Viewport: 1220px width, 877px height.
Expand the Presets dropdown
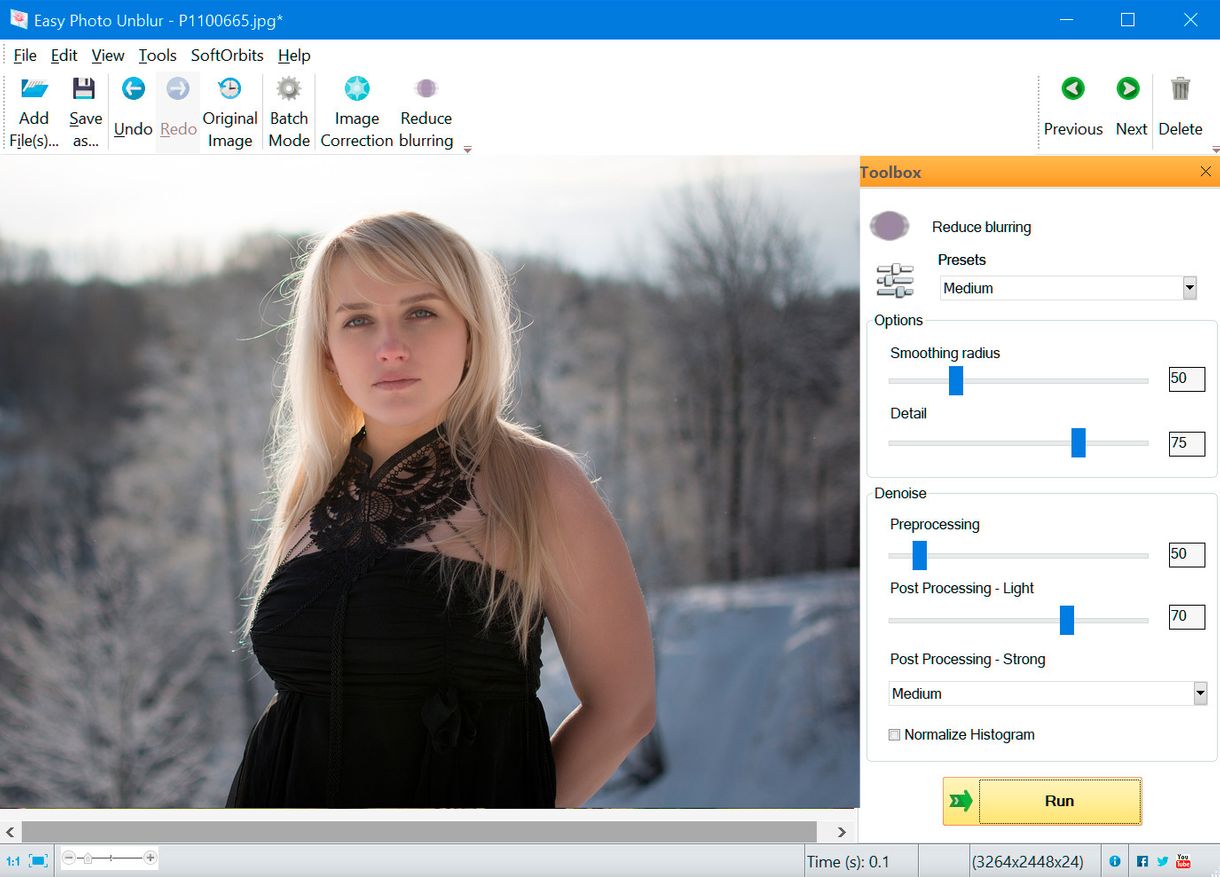coord(1189,288)
